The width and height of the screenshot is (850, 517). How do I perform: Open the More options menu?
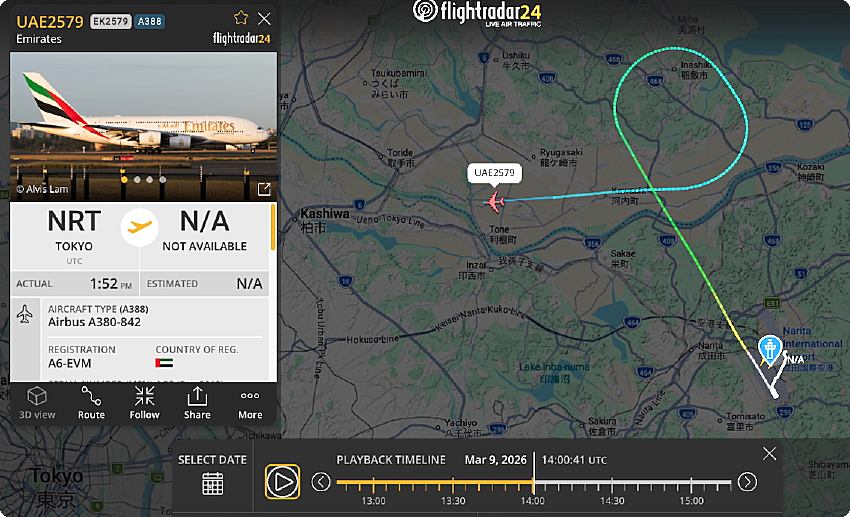250,403
